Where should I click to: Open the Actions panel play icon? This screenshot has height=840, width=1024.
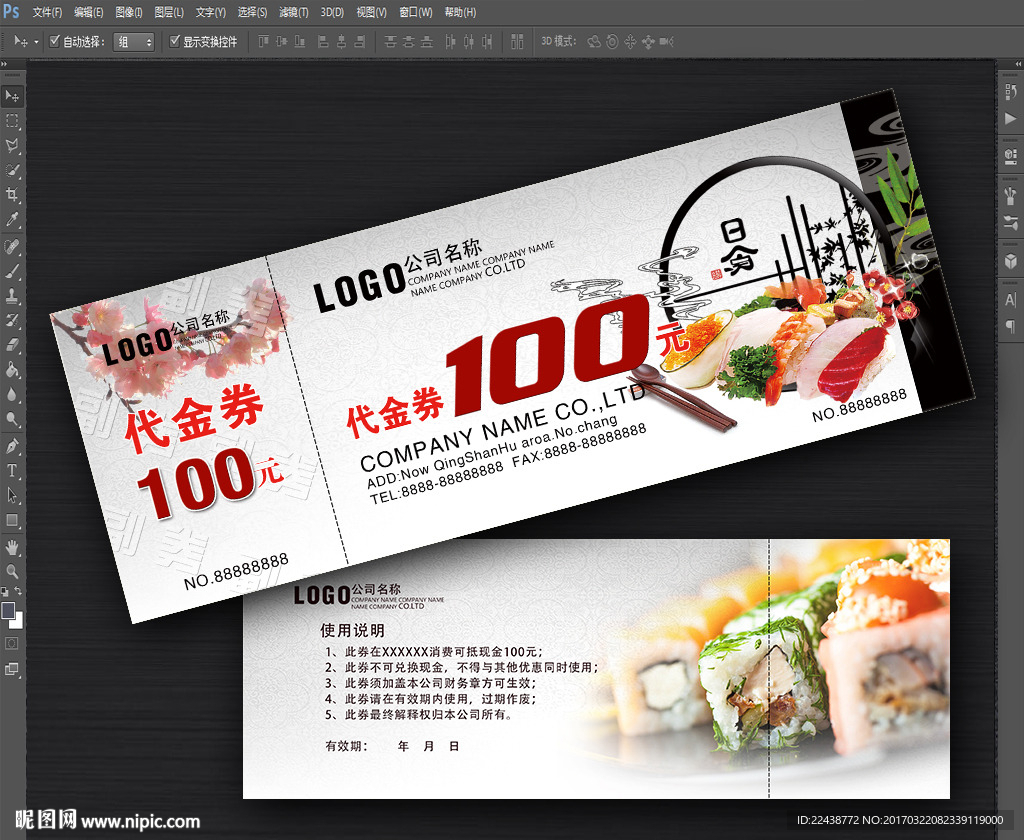[x=1010, y=118]
